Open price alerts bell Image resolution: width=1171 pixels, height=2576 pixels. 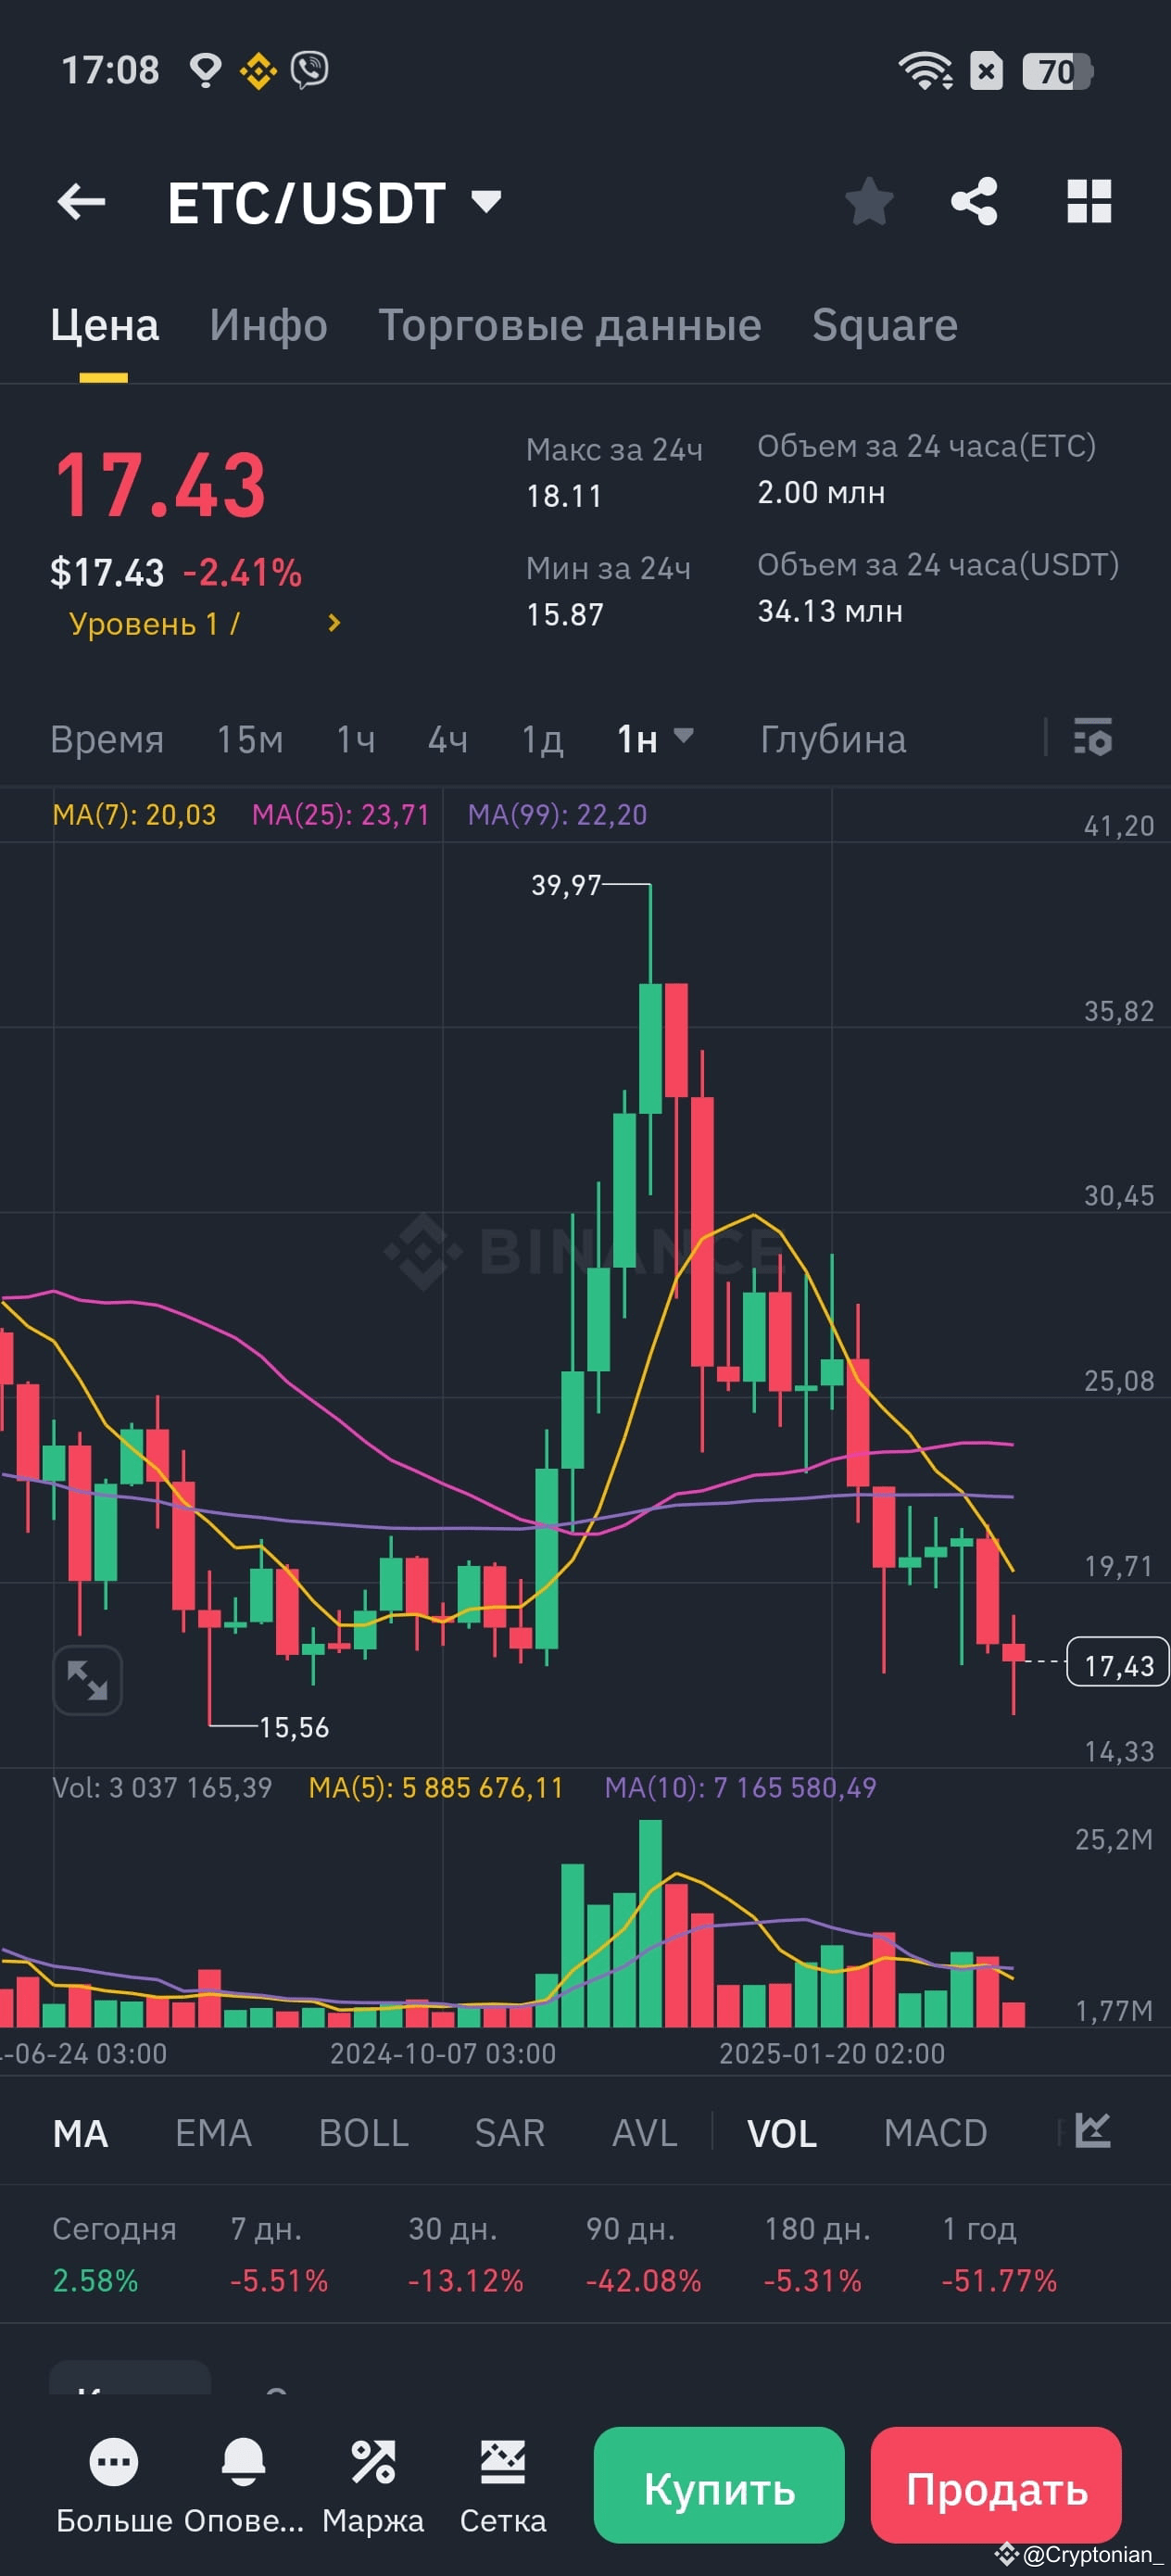pos(243,2490)
